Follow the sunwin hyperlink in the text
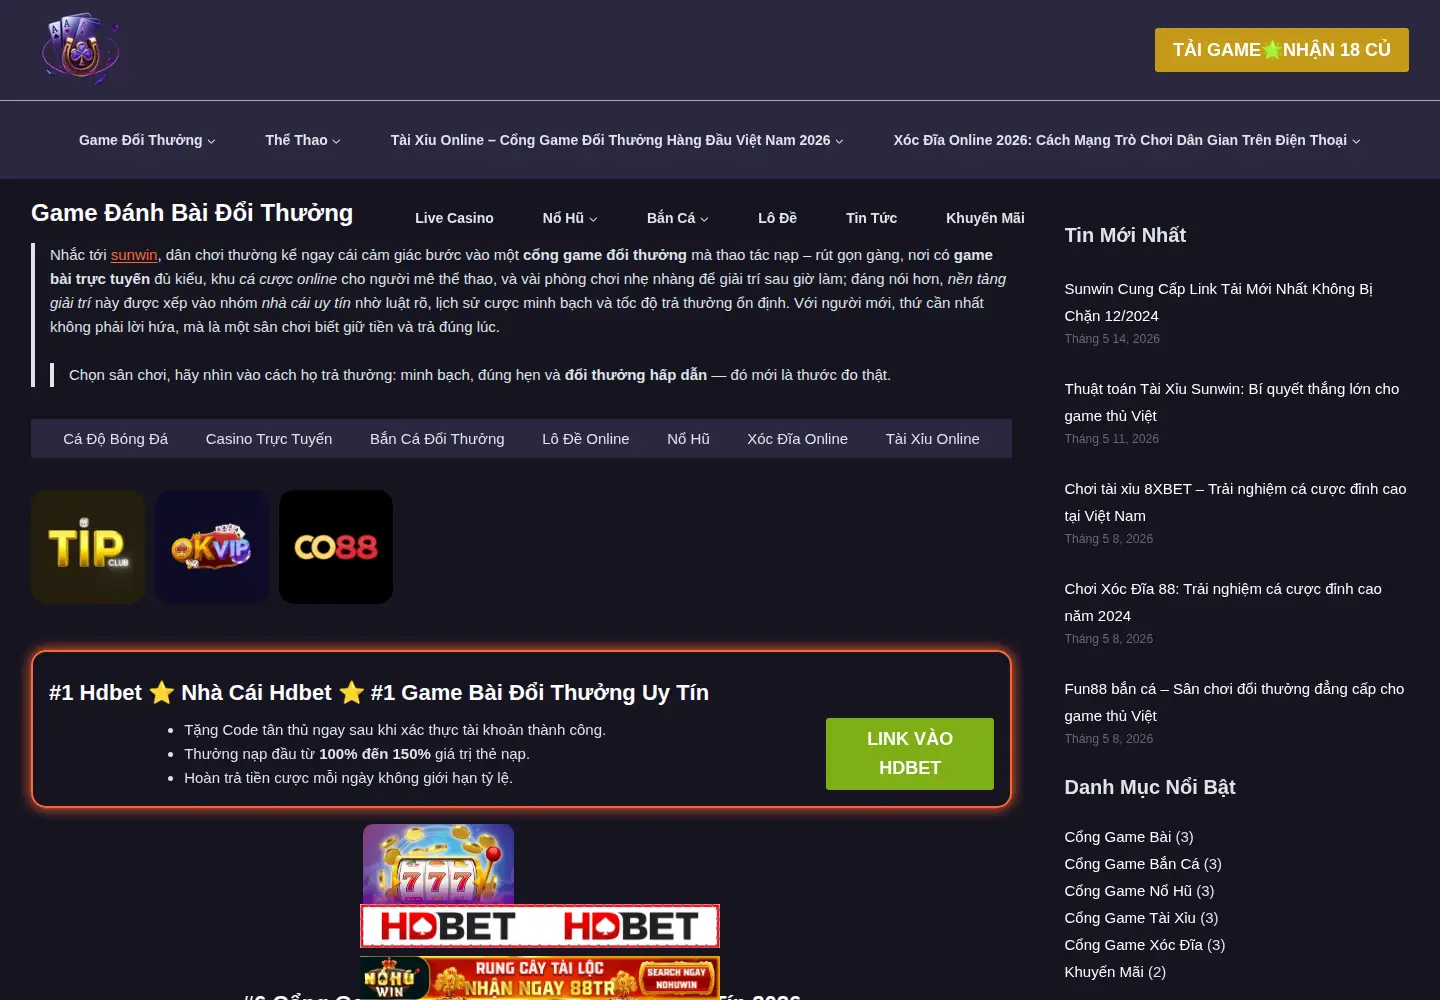1440x1000 pixels. [x=134, y=255]
